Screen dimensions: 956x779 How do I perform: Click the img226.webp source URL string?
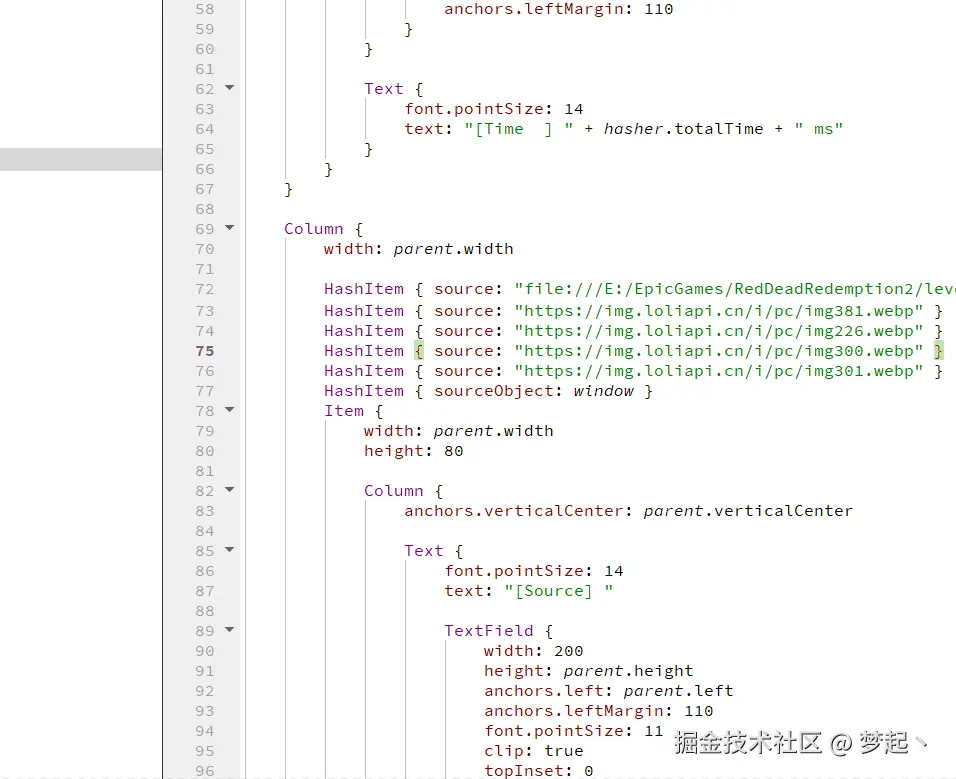pos(718,331)
